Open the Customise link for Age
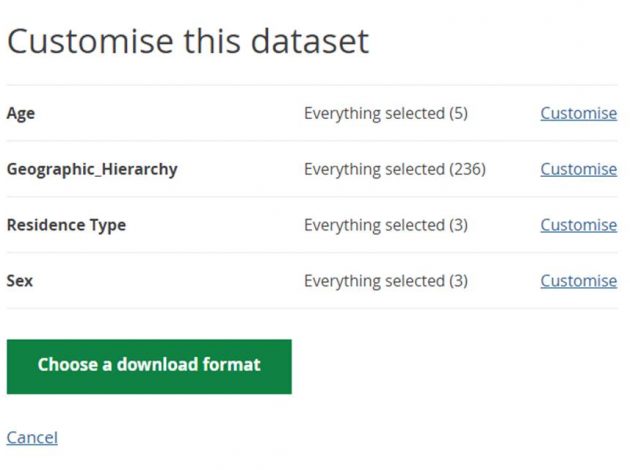This screenshot has width=630, height=470. pyautogui.click(x=579, y=113)
